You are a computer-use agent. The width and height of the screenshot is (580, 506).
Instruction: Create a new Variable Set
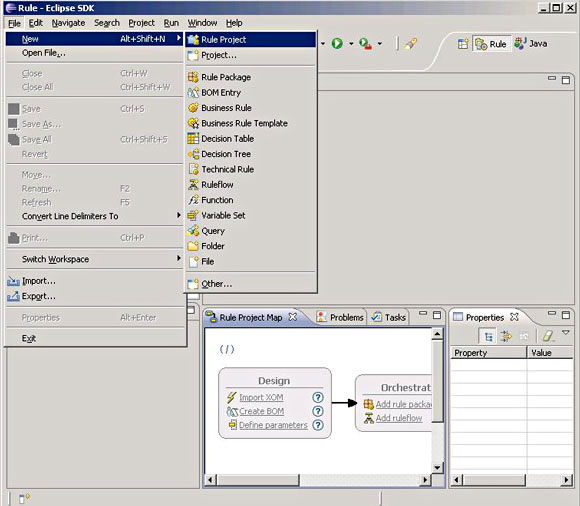click(251, 215)
